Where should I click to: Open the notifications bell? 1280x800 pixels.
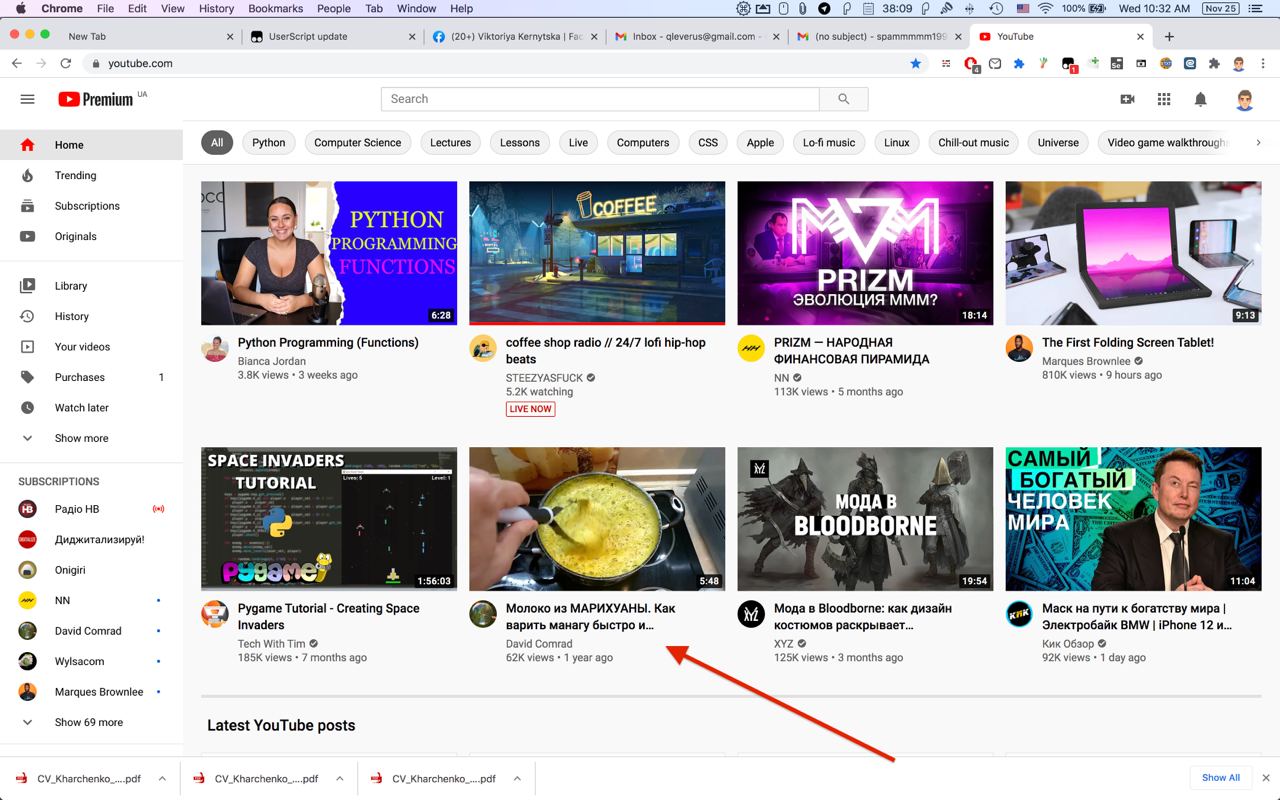point(1201,99)
